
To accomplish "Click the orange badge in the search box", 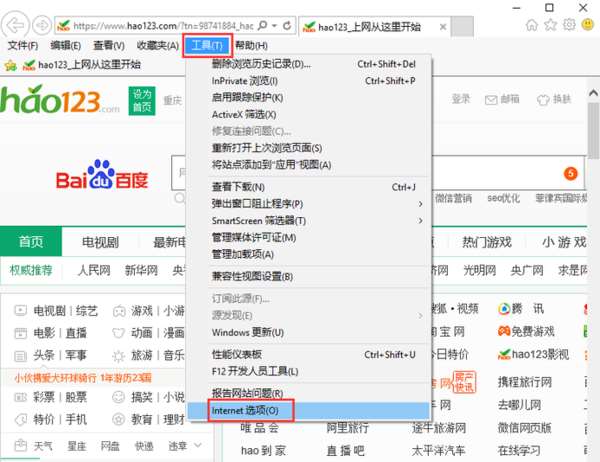I will point(570,174).
